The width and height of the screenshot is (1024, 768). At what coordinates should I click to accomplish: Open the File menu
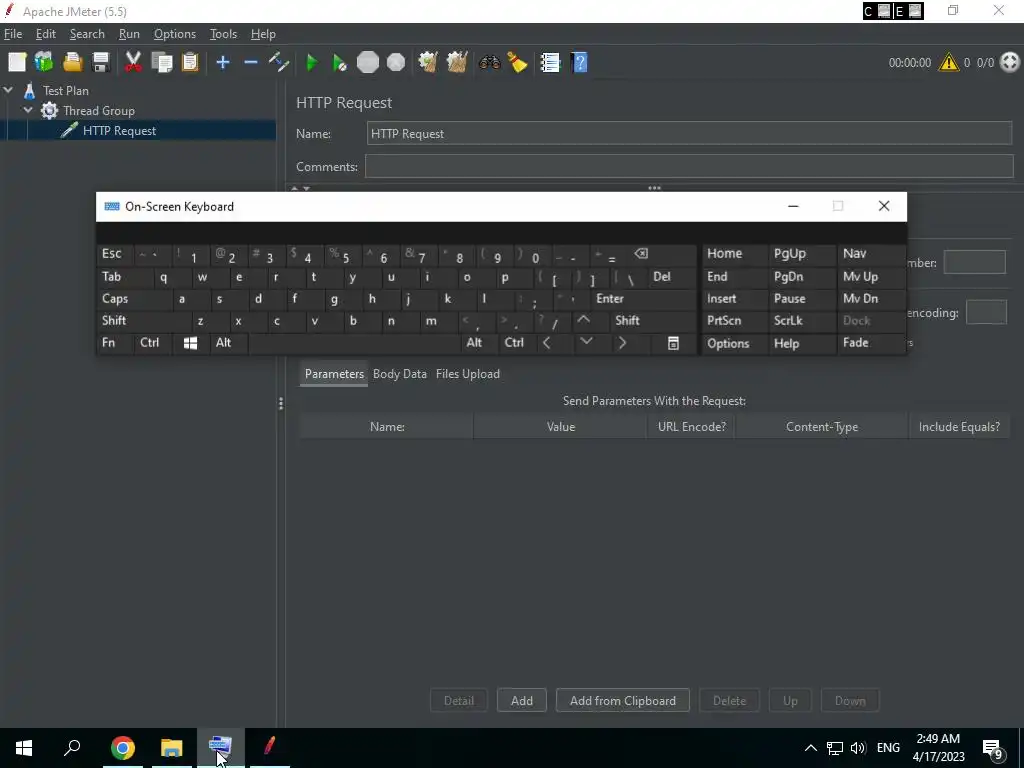tap(13, 34)
